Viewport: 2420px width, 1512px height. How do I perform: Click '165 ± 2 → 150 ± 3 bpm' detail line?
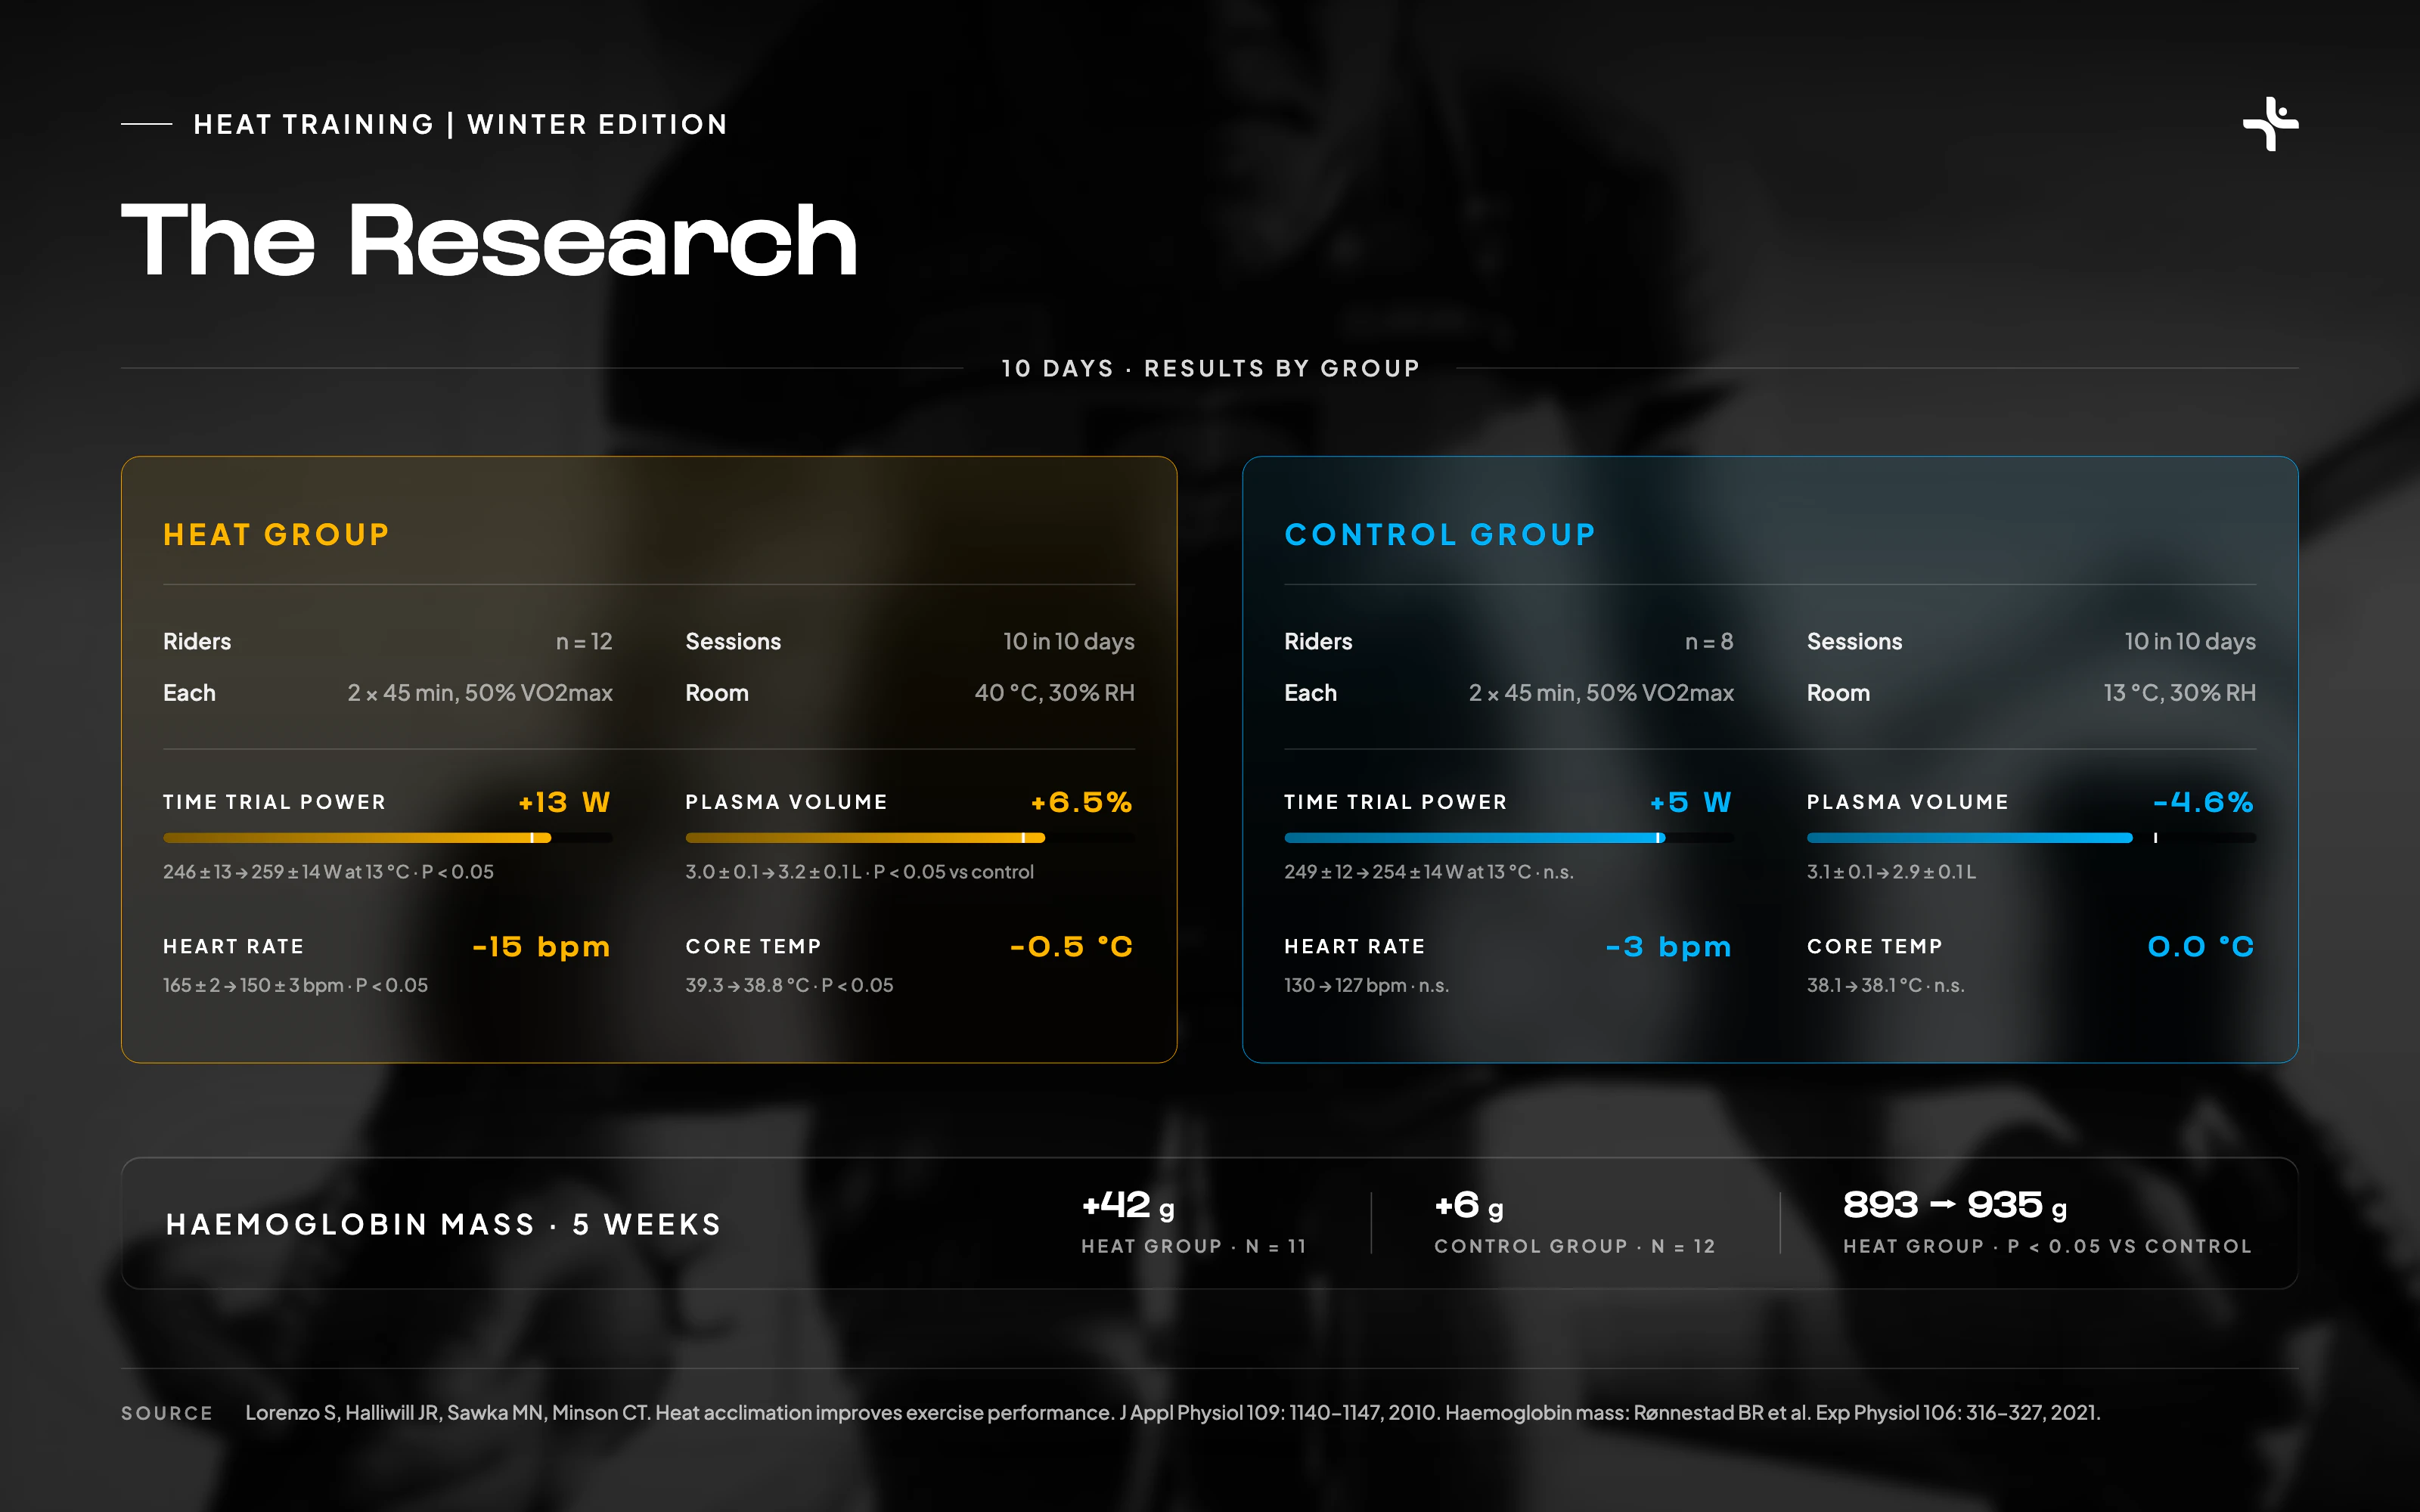click(295, 985)
